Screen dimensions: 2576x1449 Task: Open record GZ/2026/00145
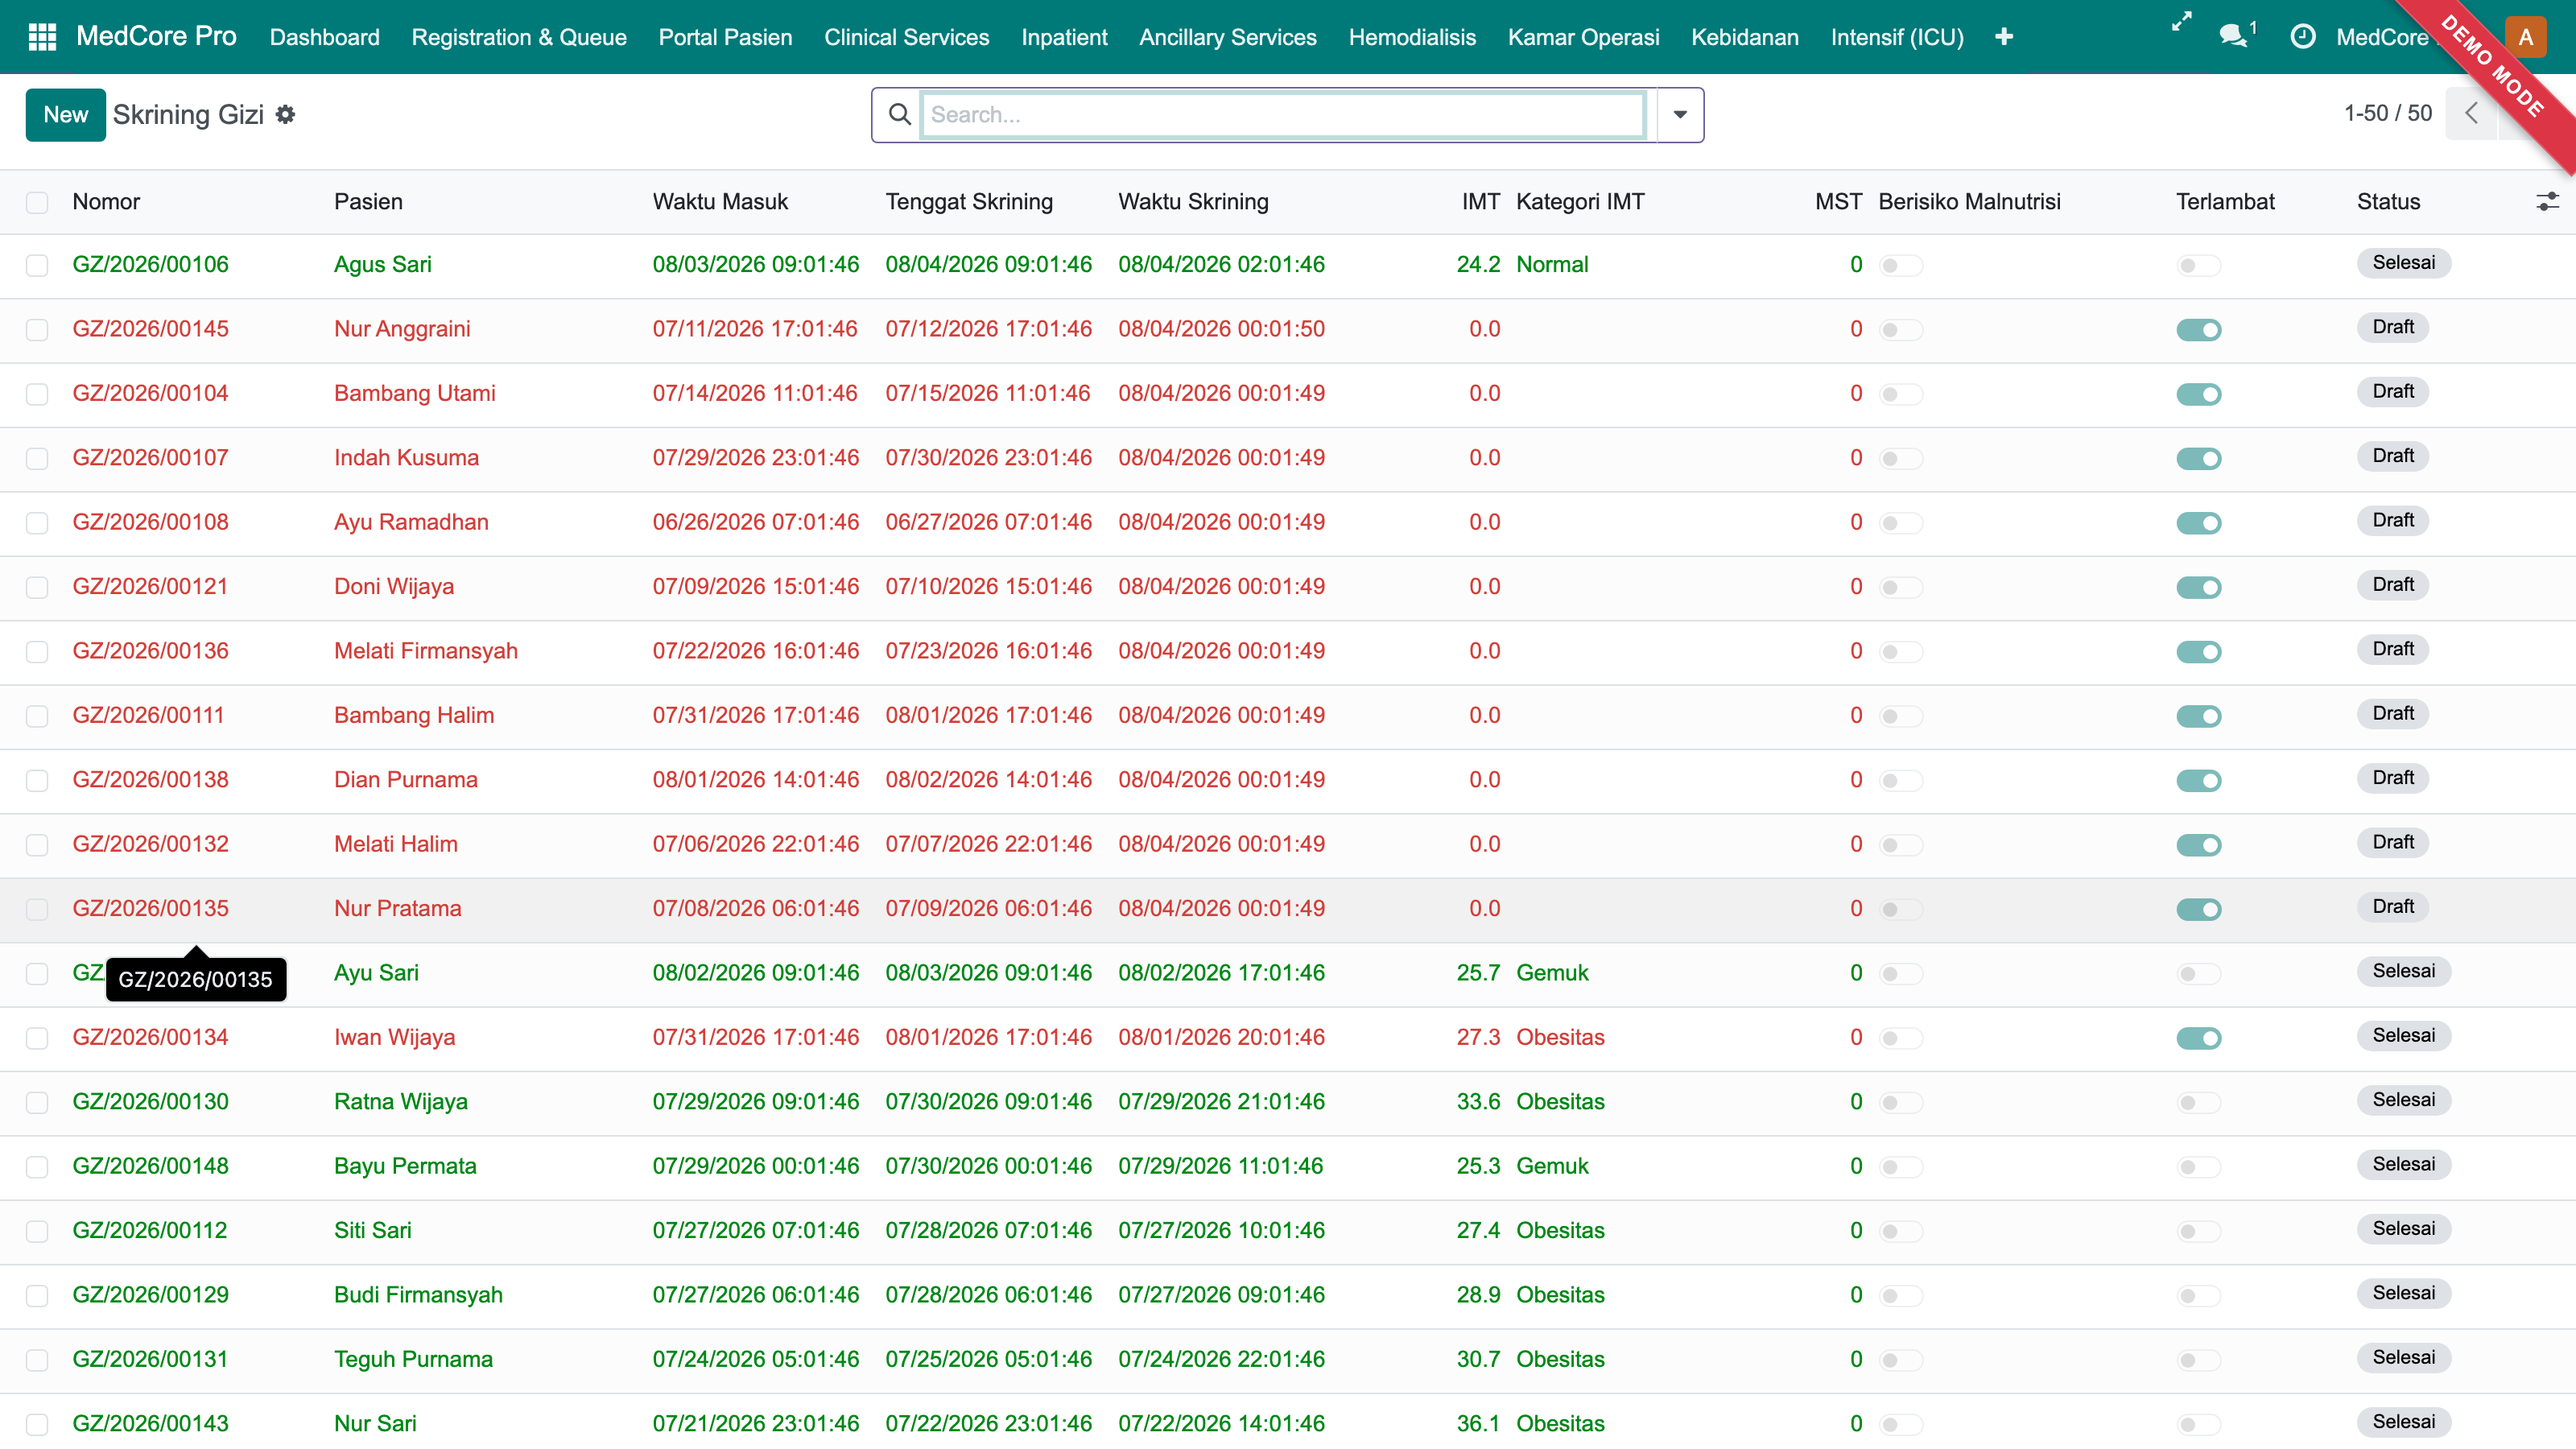pos(150,329)
